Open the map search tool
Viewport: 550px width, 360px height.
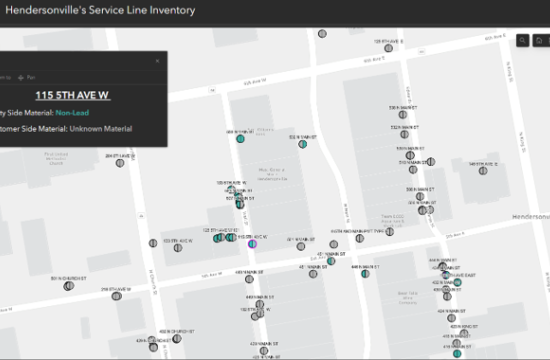pyautogui.click(x=523, y=41)
